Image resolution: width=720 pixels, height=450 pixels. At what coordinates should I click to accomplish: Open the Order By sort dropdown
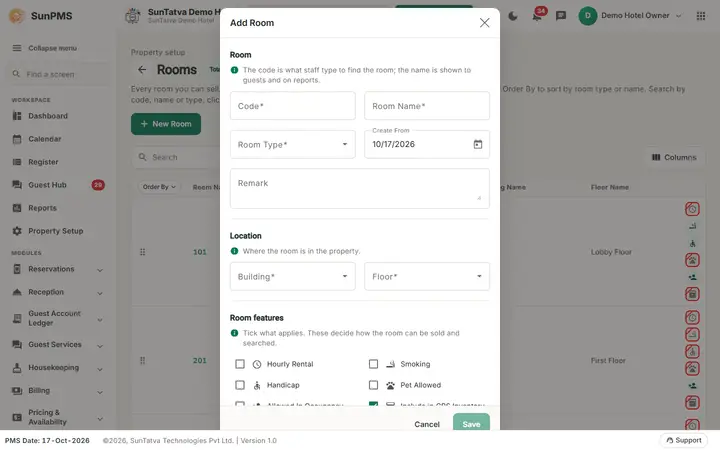coord(159,187)
